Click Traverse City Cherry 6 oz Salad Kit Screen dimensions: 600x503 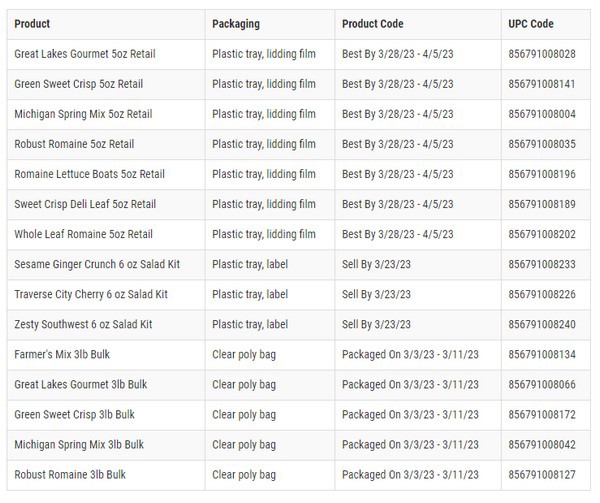click(x=91, y=294)
